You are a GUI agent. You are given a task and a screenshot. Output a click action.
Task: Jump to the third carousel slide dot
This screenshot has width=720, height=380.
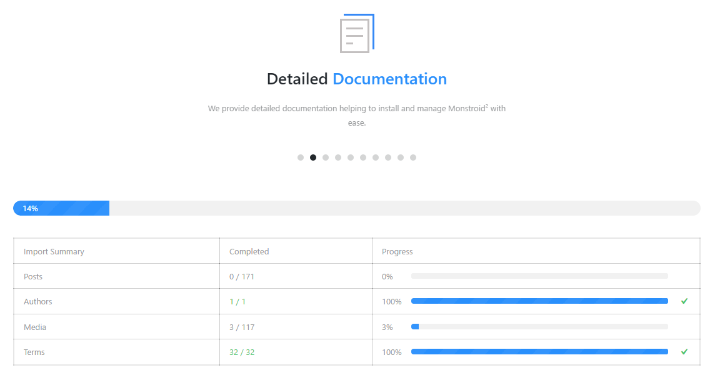(326, 157)
